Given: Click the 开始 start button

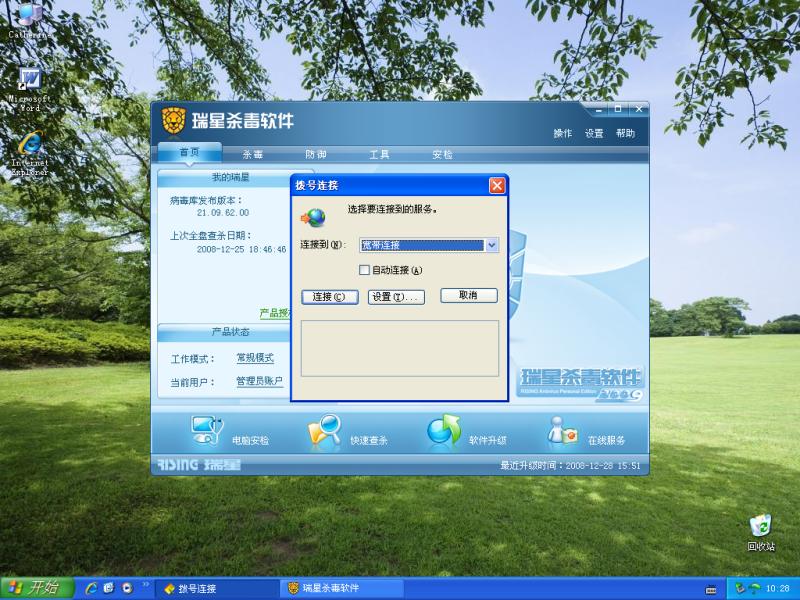Looking at the screenshot, I should pyautogui.click(x=37, y=588).
